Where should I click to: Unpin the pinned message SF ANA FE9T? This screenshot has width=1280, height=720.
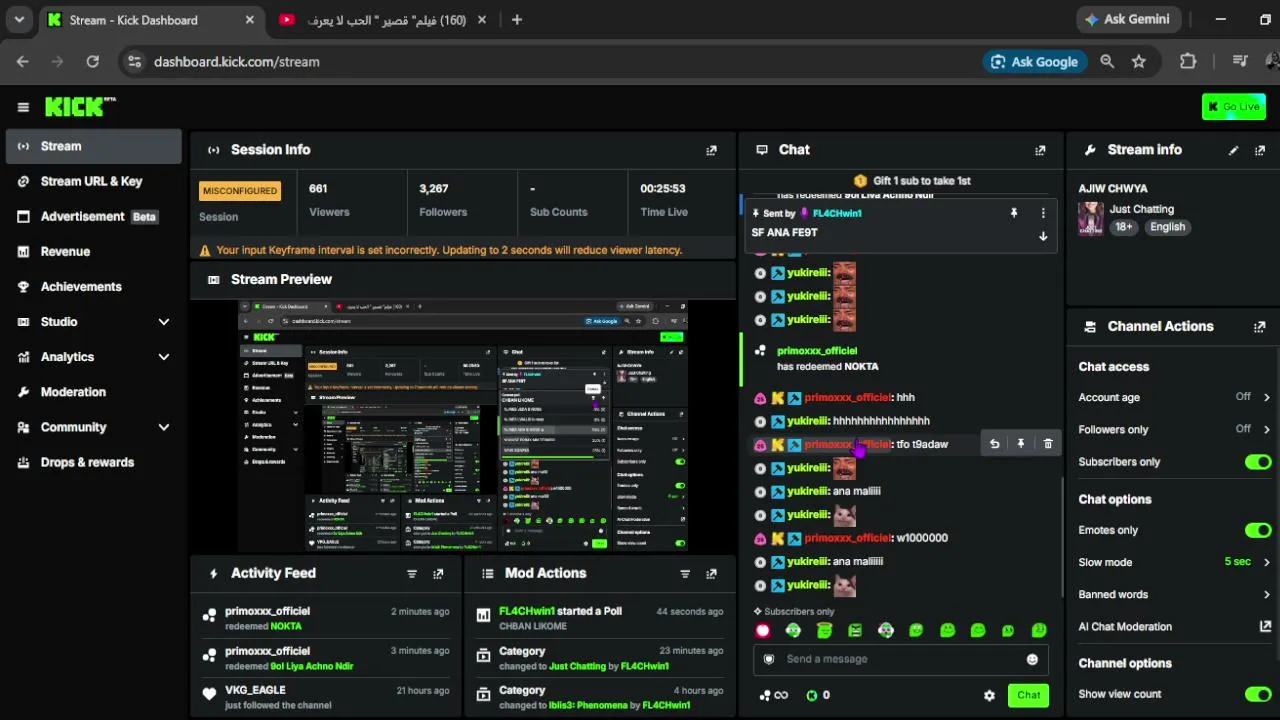coord(1014,213)
